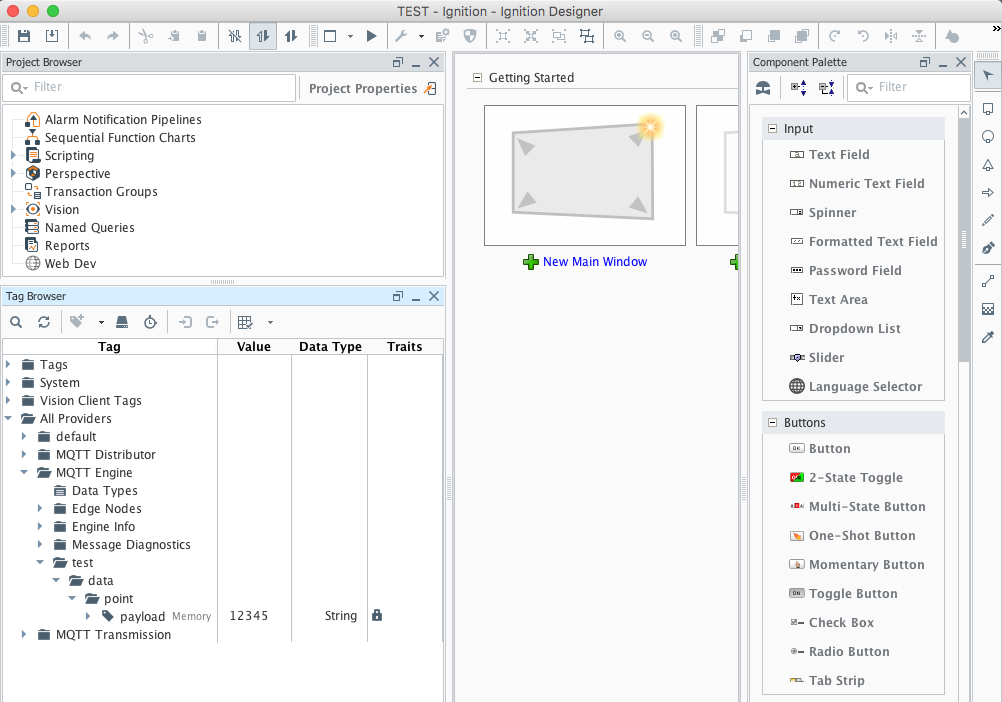The width and height of the screenshot is (1002, 702).
Task: Pick the 2-State Toggle component
Action: 856,477
